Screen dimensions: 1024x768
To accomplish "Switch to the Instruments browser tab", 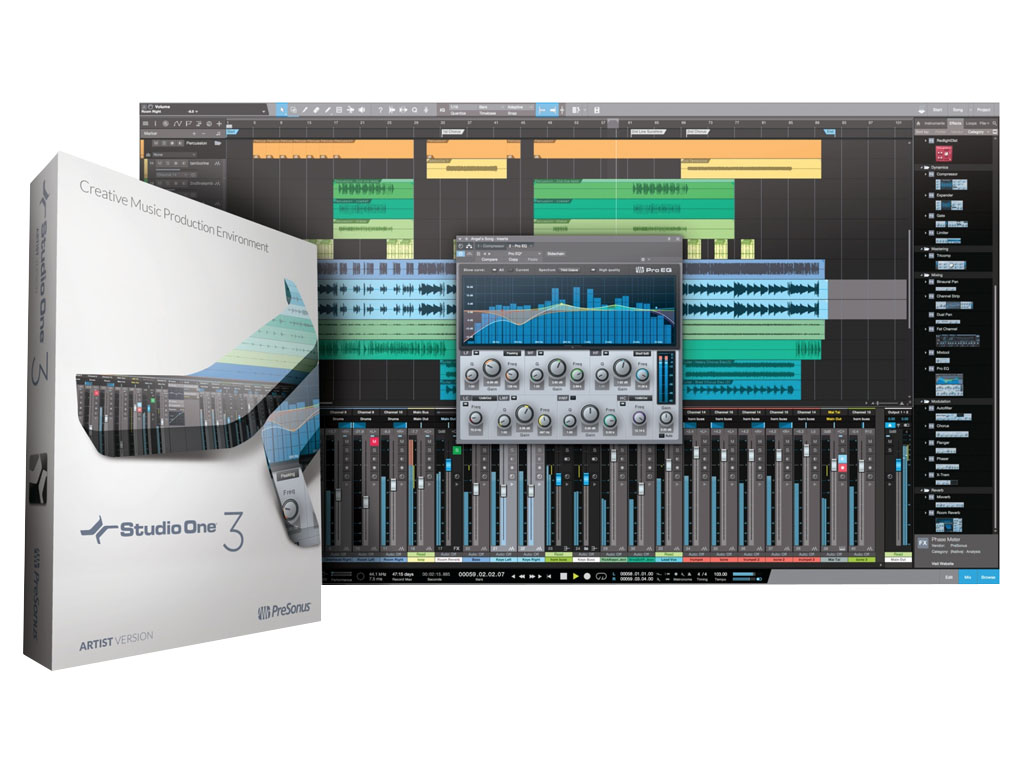I will click(936, 122).
